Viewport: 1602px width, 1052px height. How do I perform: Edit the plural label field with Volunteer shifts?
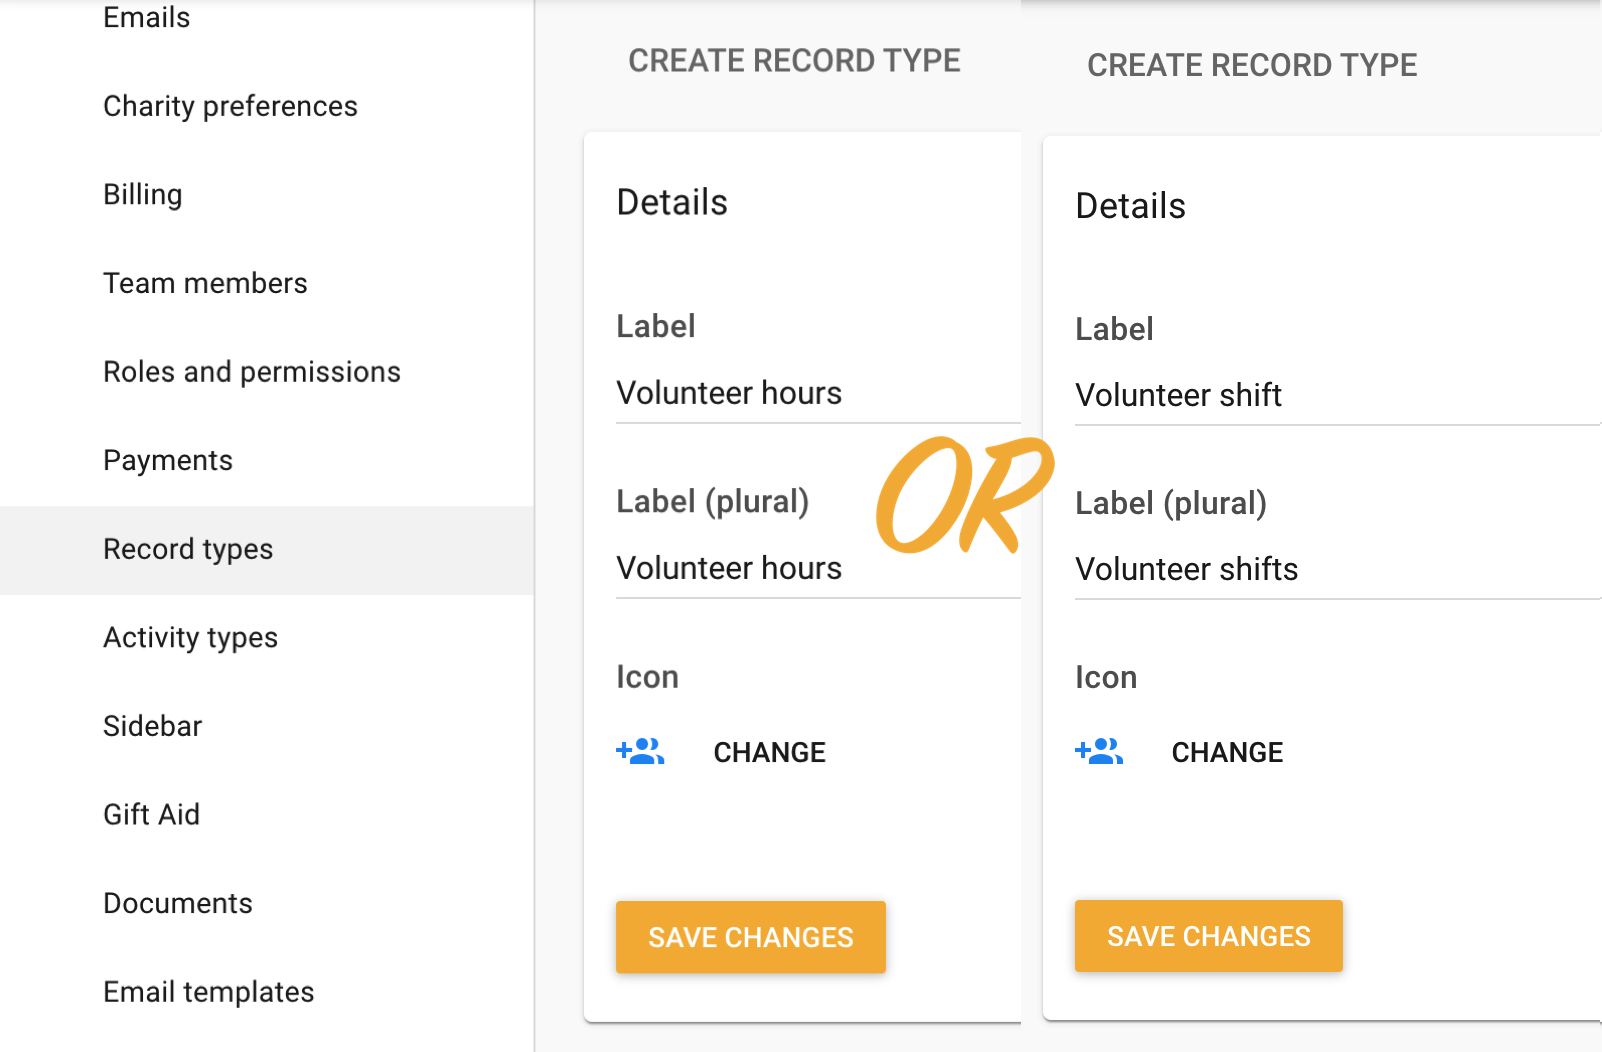point(1338,570)
